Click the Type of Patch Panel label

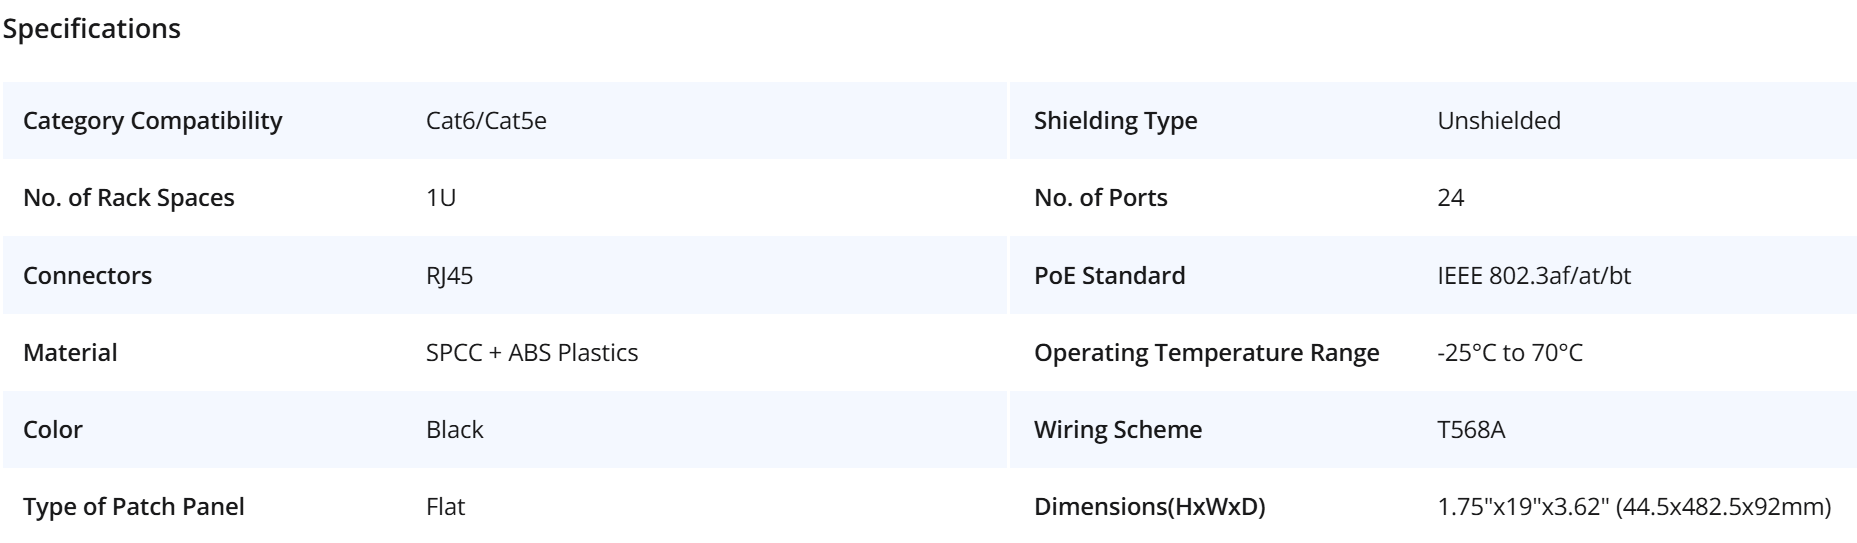tap(134, 507)
